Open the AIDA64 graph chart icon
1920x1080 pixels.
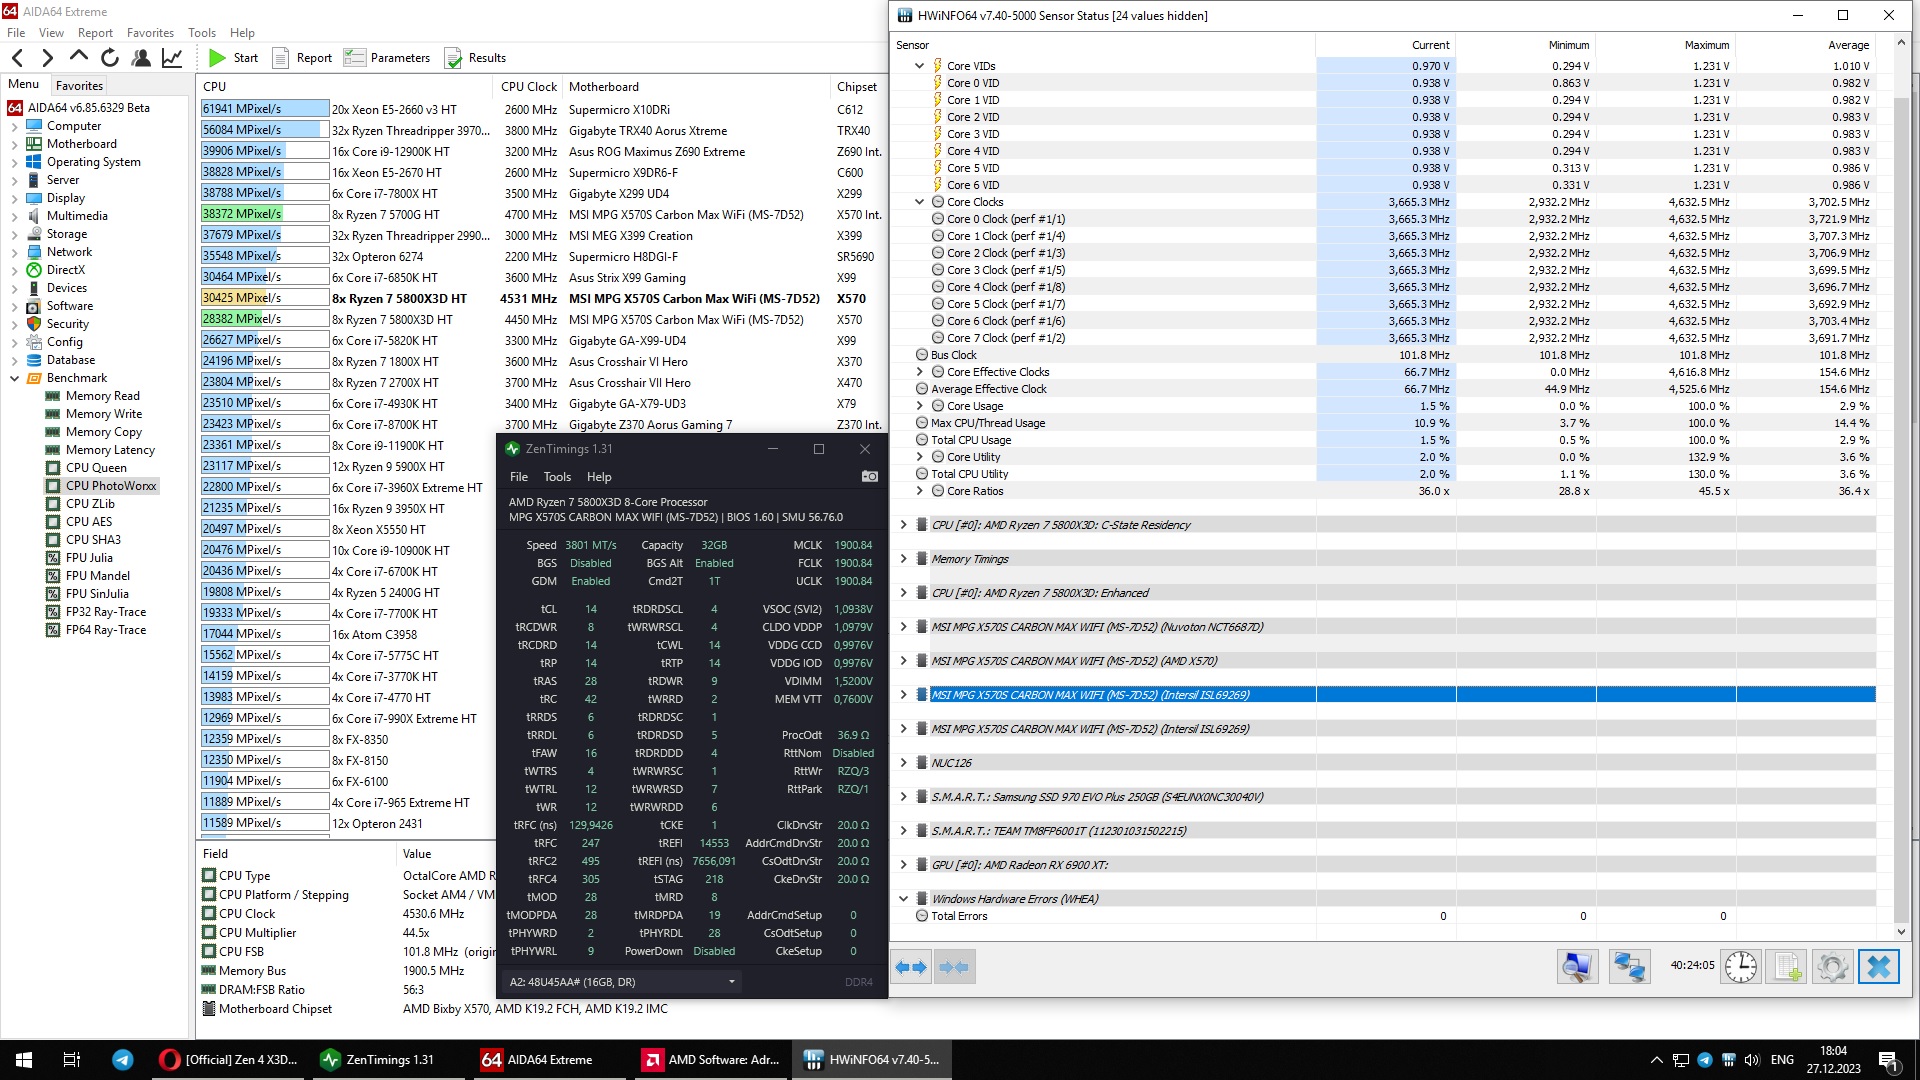point(172,58)
